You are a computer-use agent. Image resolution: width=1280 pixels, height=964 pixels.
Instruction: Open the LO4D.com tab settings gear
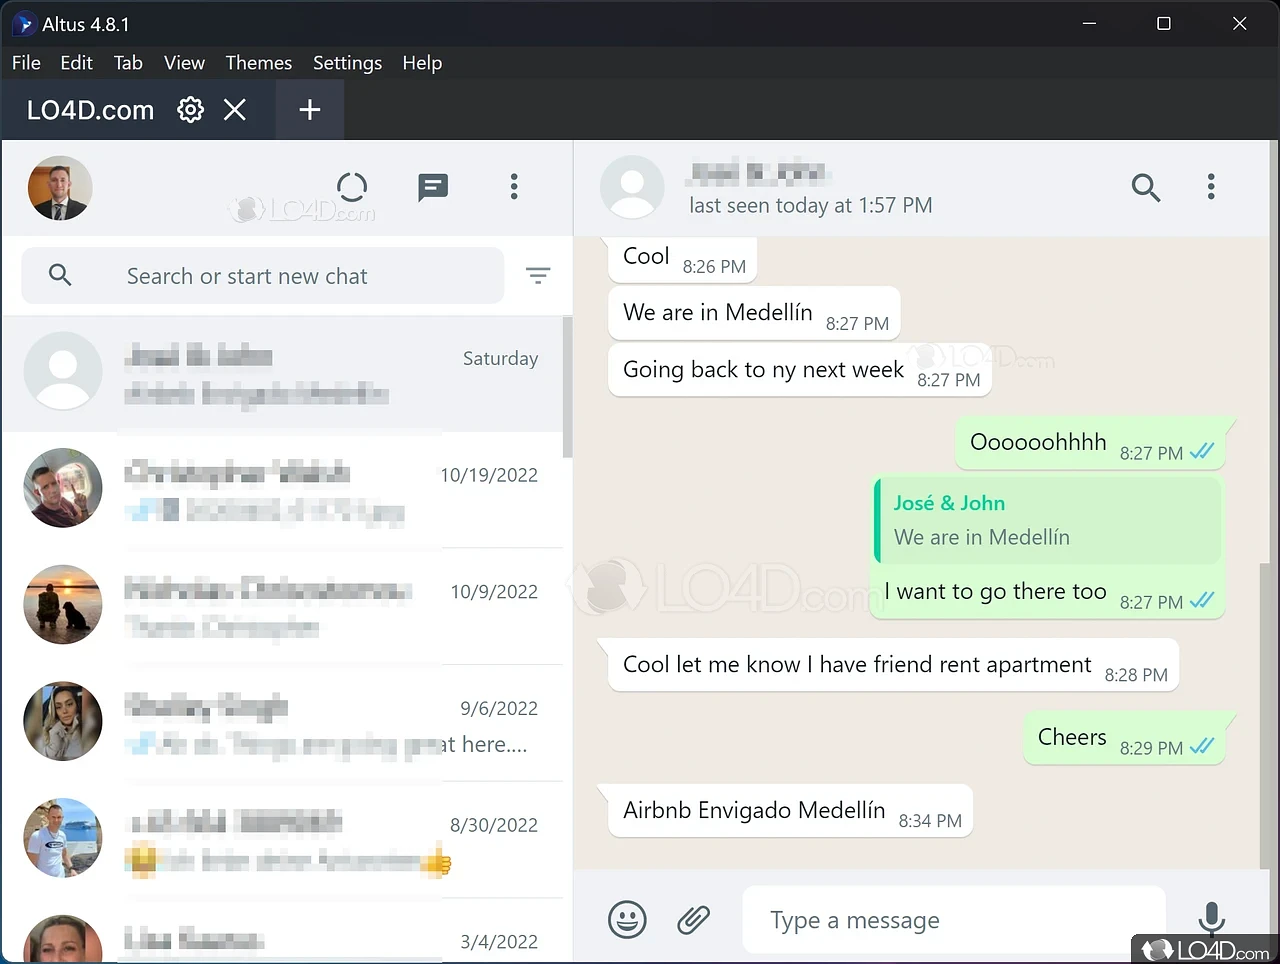pyautogui.click(x=190, y=110)
